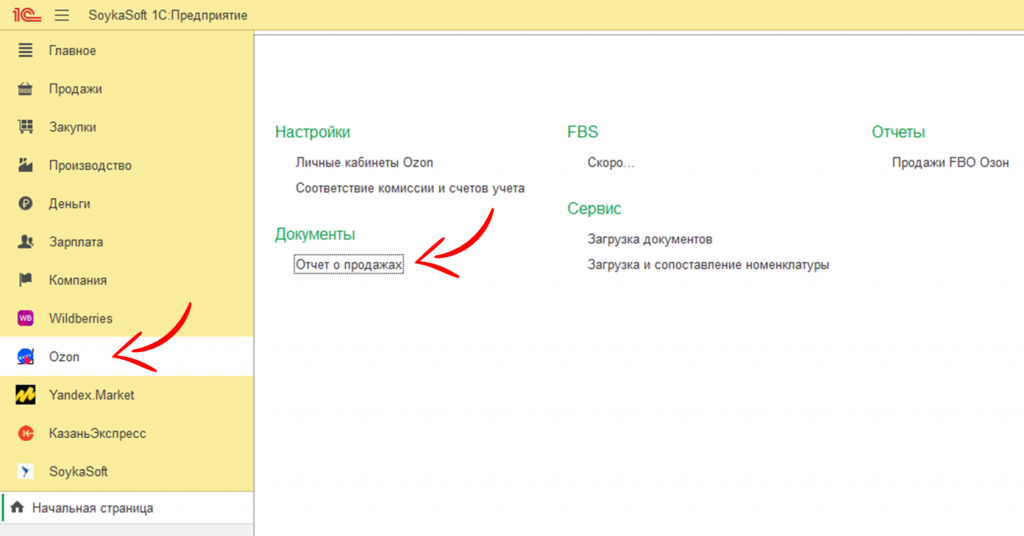Click the SoykaSoft sidebar icon
The image size is (1024, 536).
click(x=26, y=471)
